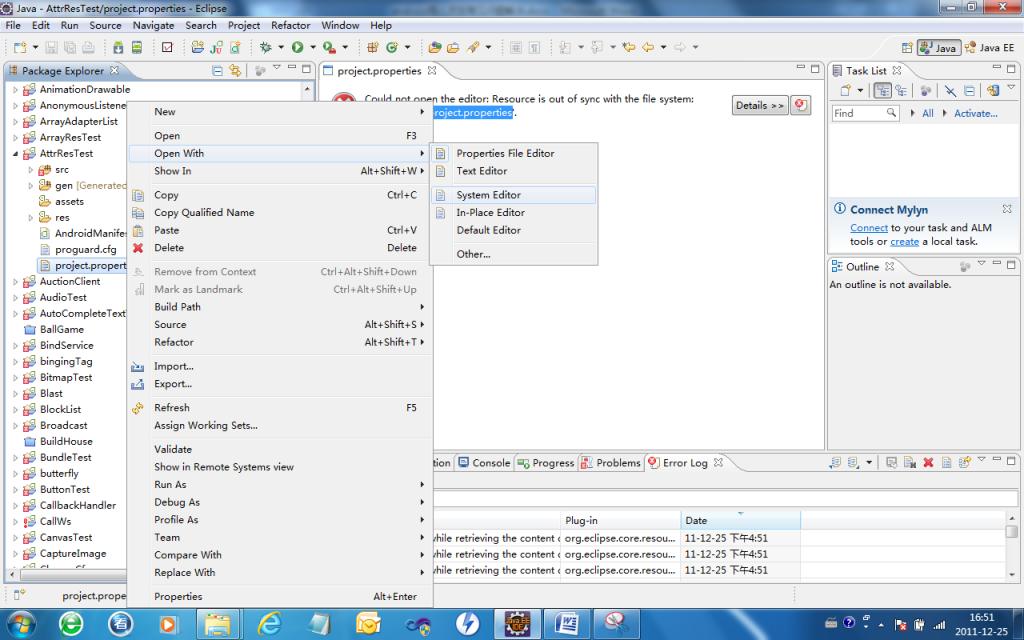Image resolution: width=1024 pixels, height=640 pixels.
Task: Expand the src folder under AttrResTest
Action: pos(31,170)
